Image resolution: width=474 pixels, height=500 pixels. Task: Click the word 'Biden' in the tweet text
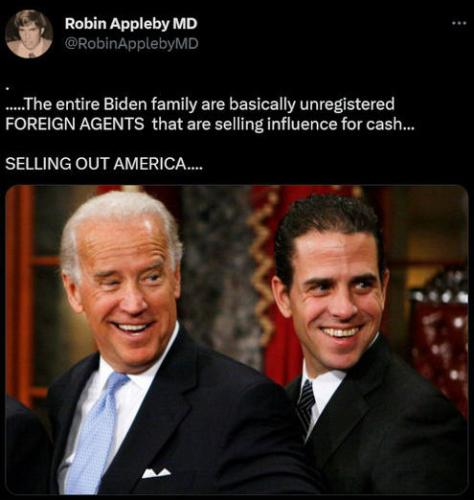tap(125, 104)
